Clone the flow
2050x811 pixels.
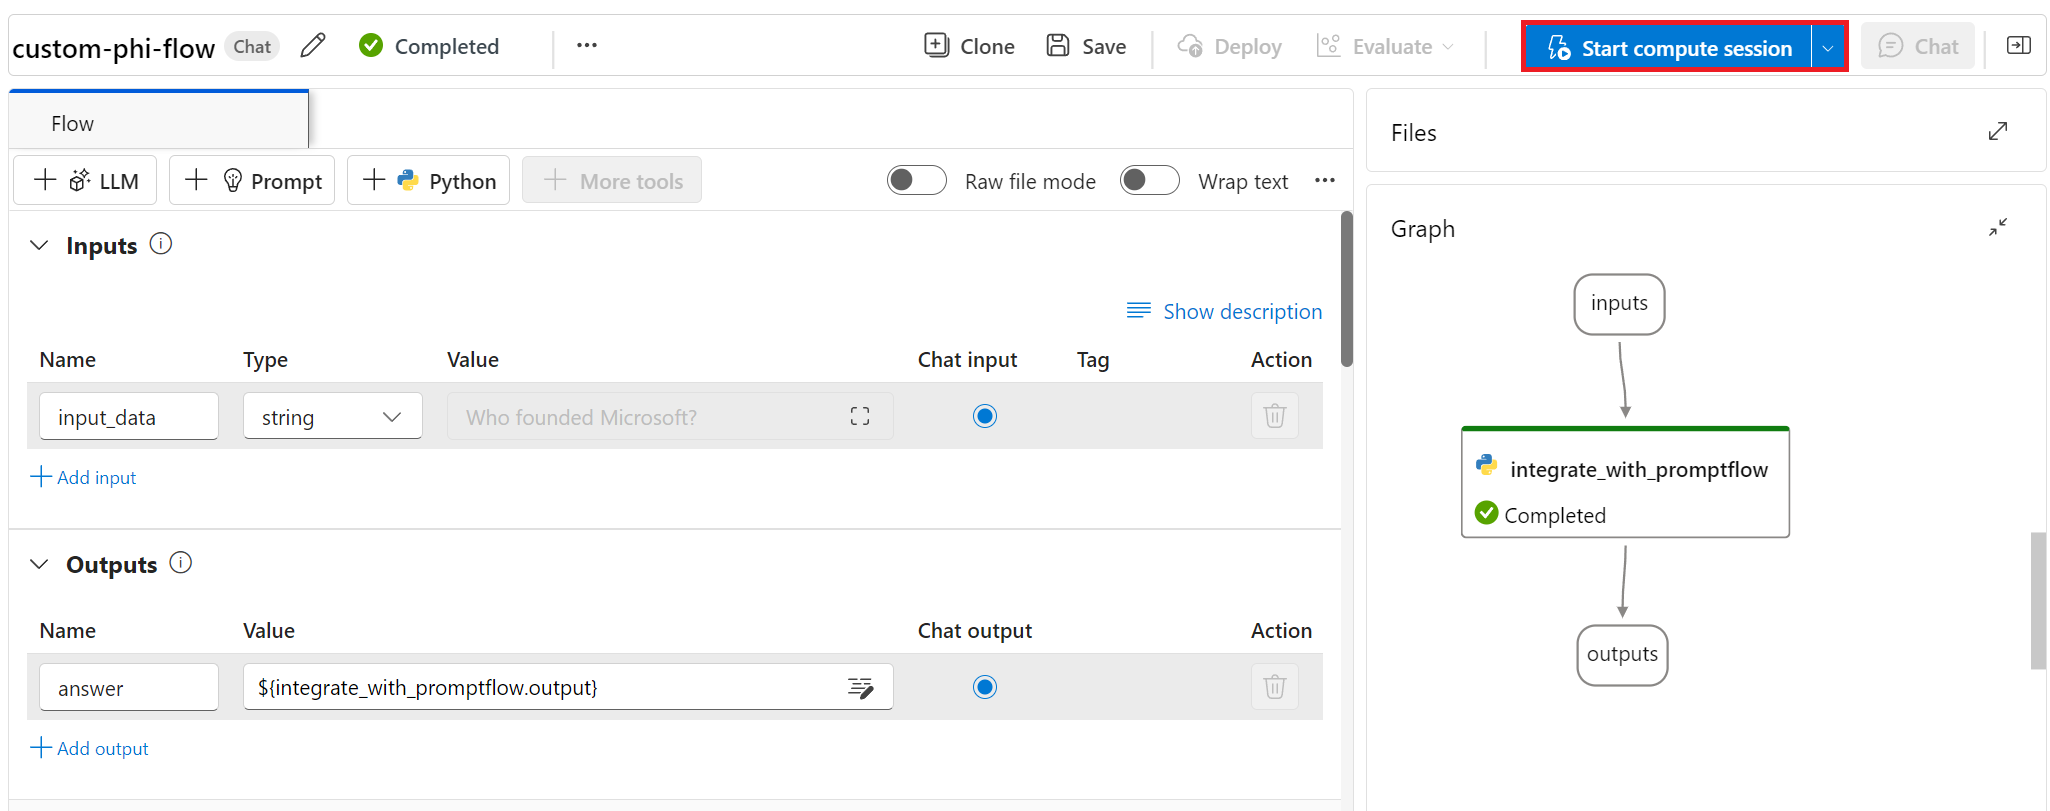(x=969, y=46)
